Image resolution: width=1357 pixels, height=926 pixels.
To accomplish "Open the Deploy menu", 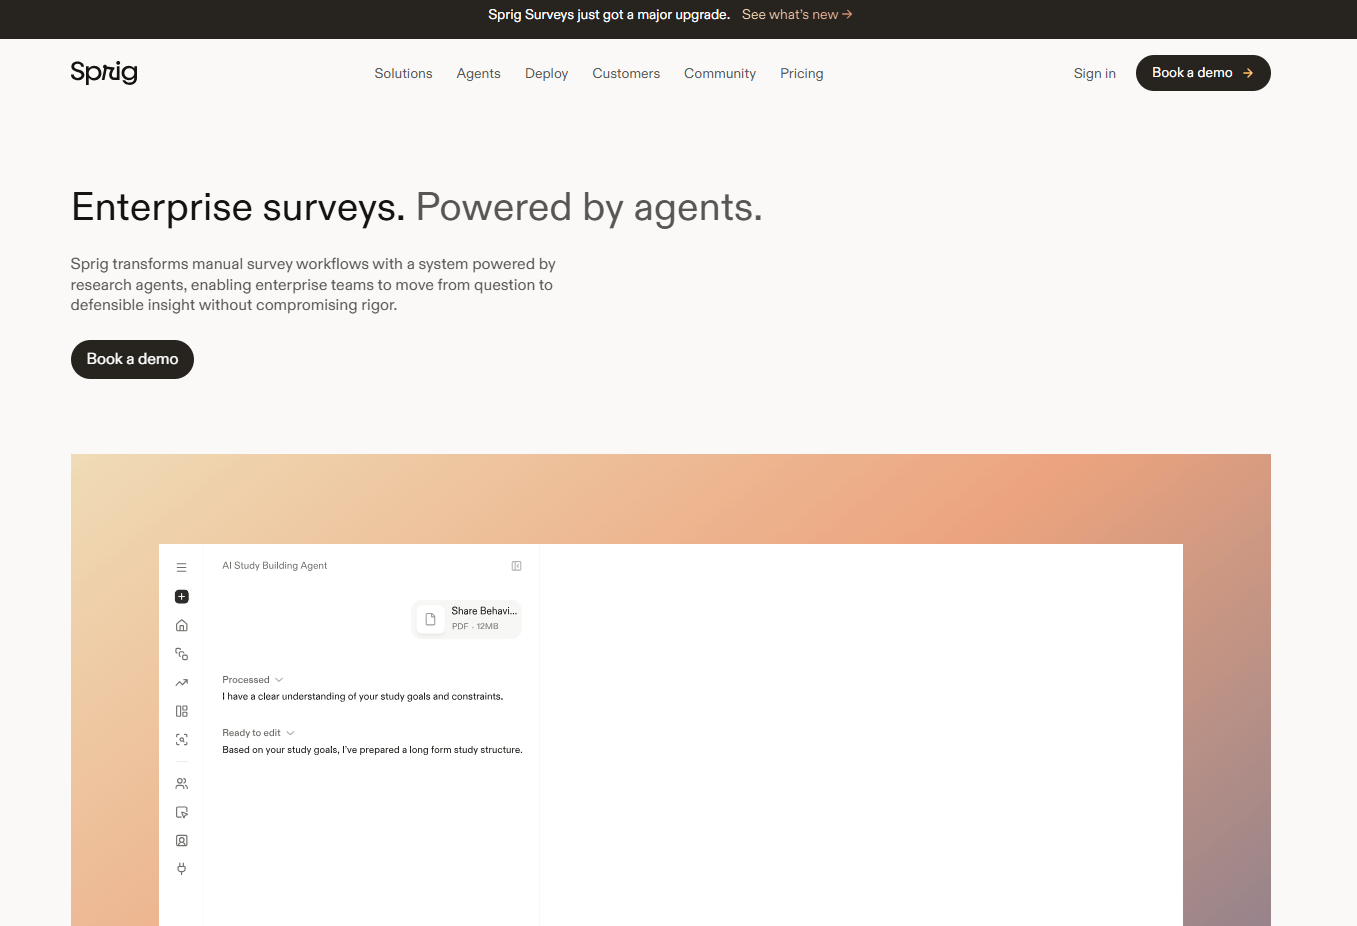I will (x=546, y=73).
